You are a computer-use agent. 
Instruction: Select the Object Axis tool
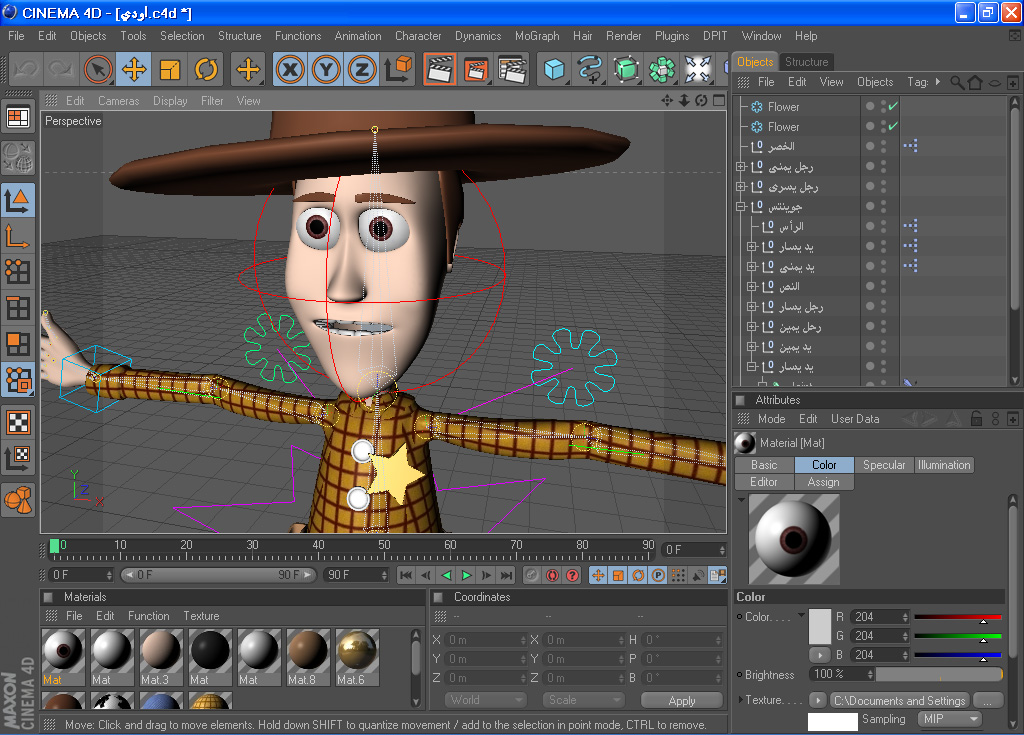pyautogui.click(x=18, y=237)
